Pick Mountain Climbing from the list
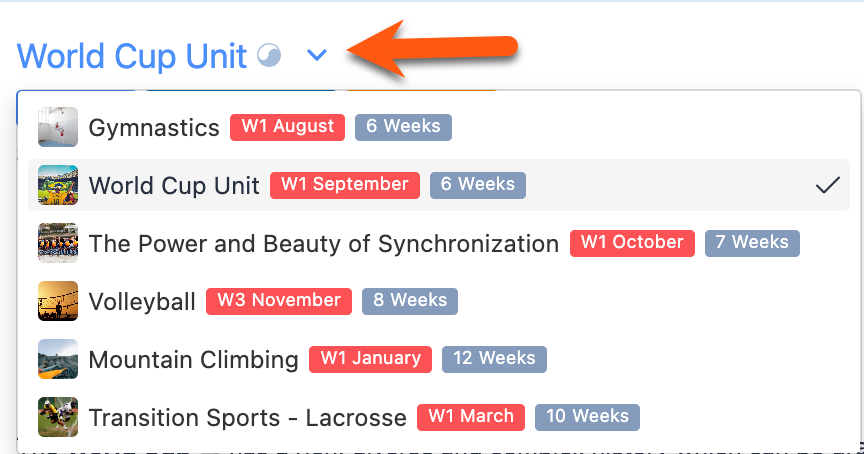This screenshot has width=864, height=454. pyautogui.click(x=193, y=360)
